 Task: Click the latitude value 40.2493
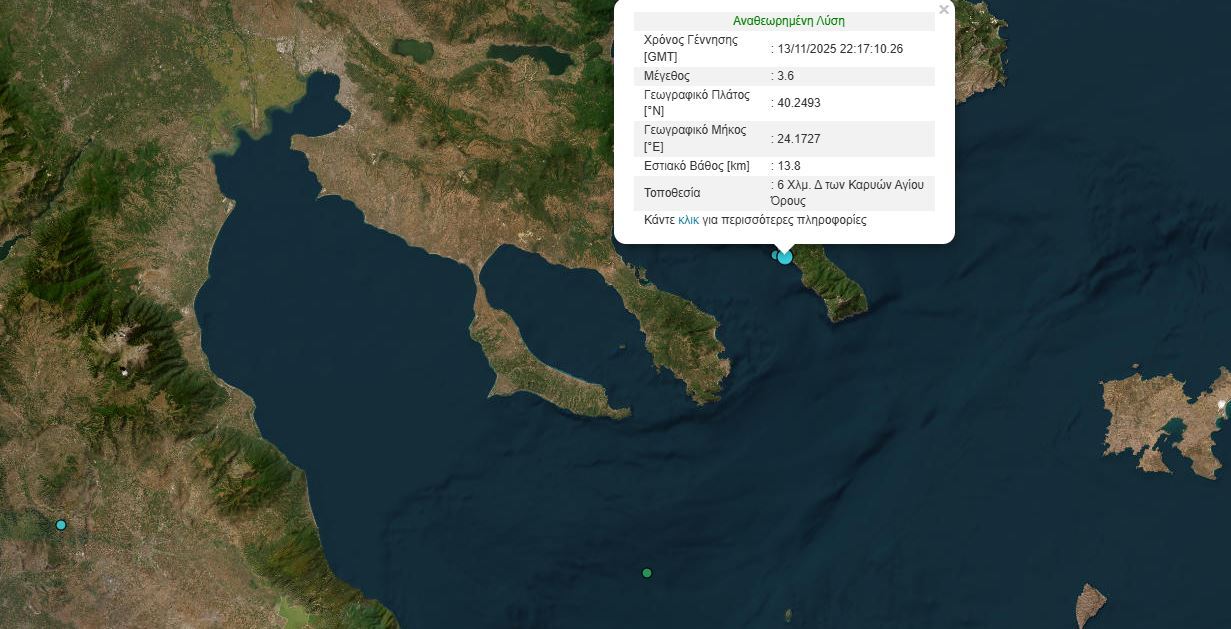pyautogui.click(x=798, y=103)
